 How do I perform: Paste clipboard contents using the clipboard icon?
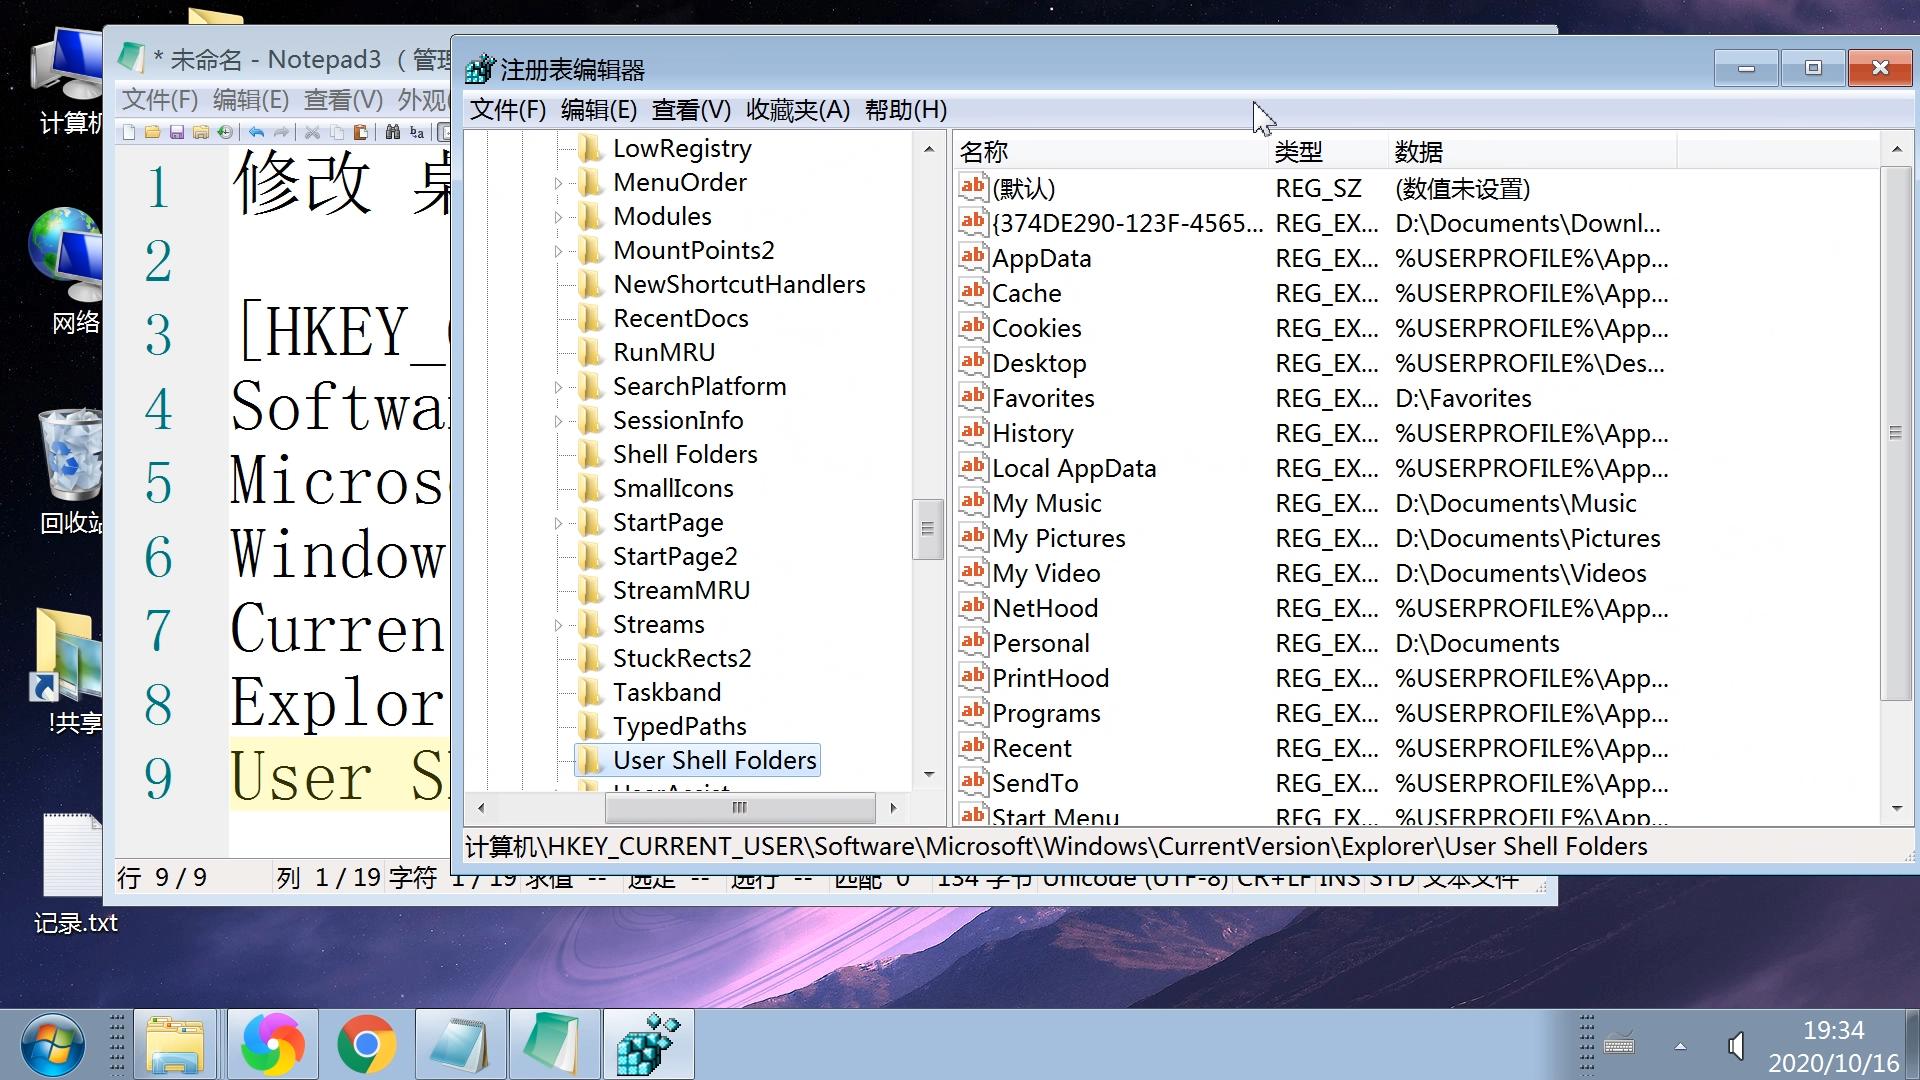[361, 132]
